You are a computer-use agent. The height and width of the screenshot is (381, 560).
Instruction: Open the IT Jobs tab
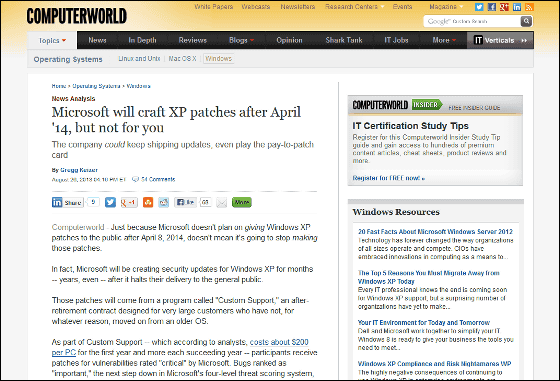coord(396,40)
